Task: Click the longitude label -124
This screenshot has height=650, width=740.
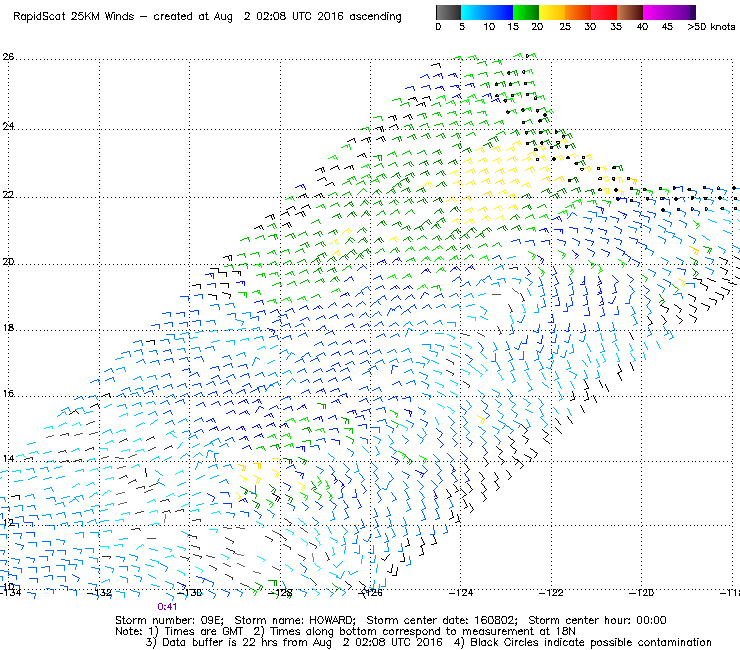Action: point(461,593)
